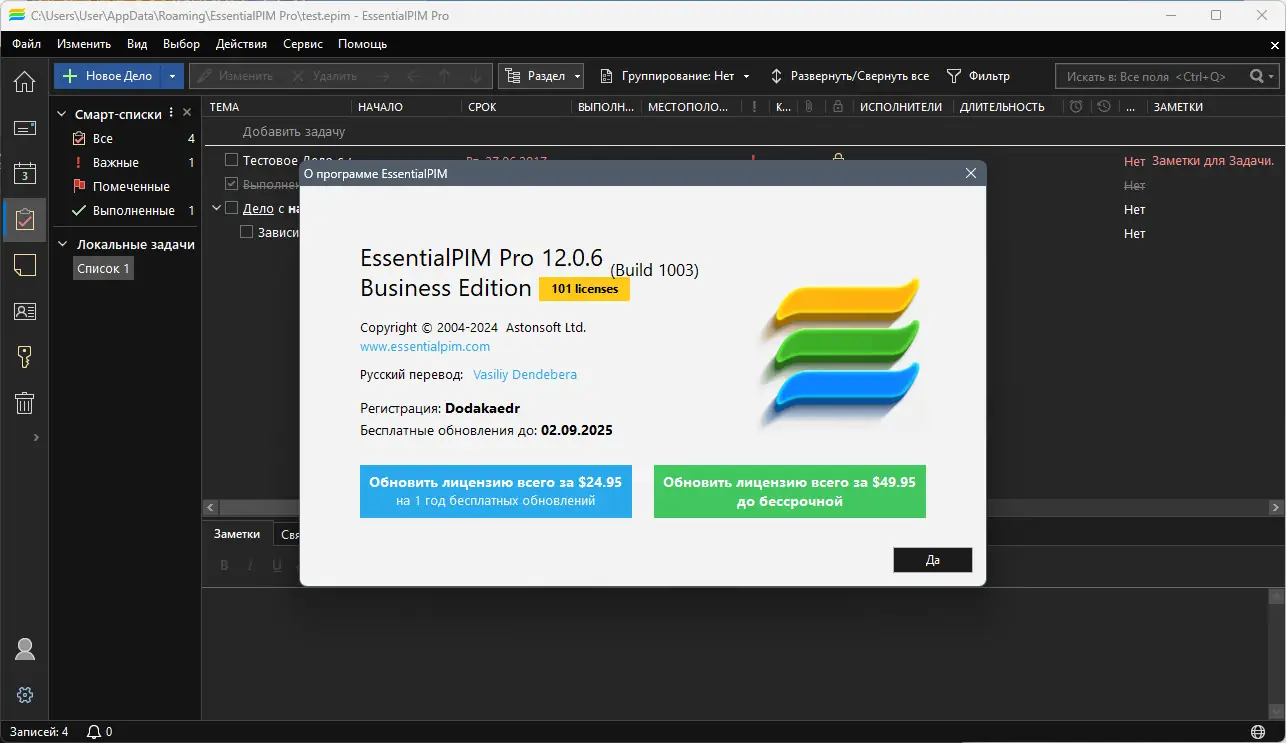The width and height of the screenshot is (1286, 743).
Task: Open settings gear in sidebar
Action: (25, 695)
